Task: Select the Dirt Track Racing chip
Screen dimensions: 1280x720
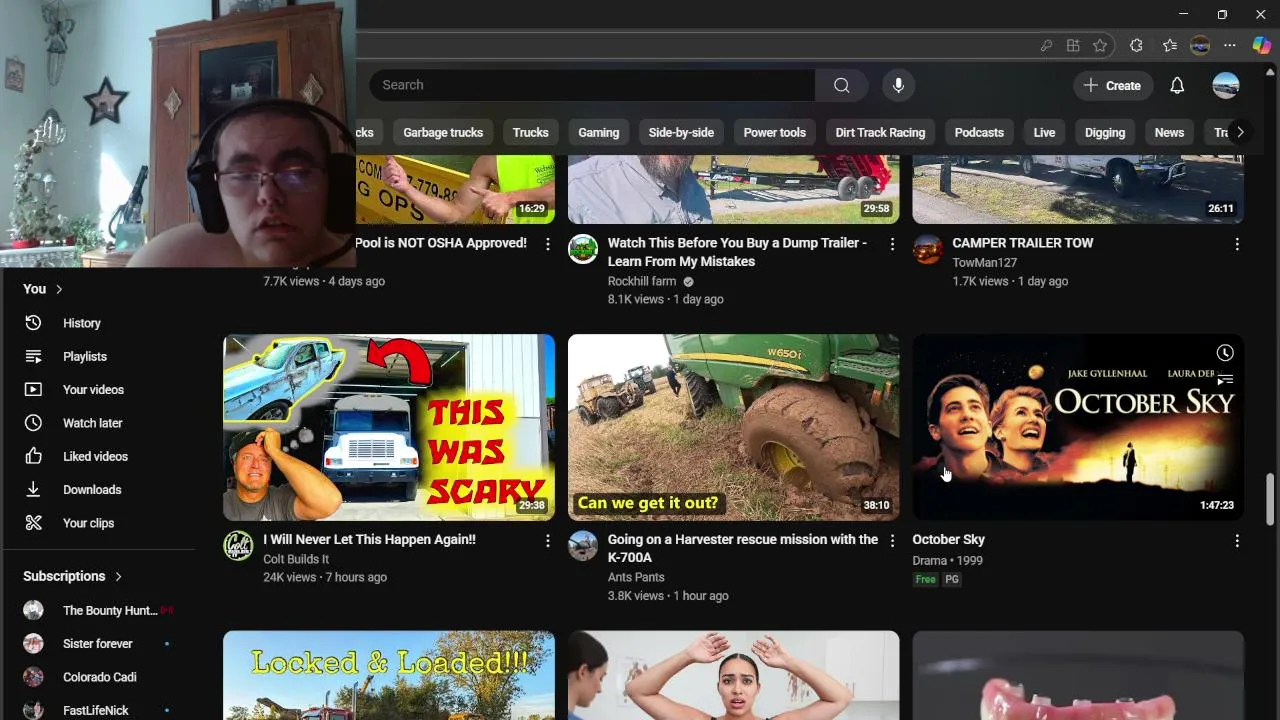Action: click(x=880, y=132)
